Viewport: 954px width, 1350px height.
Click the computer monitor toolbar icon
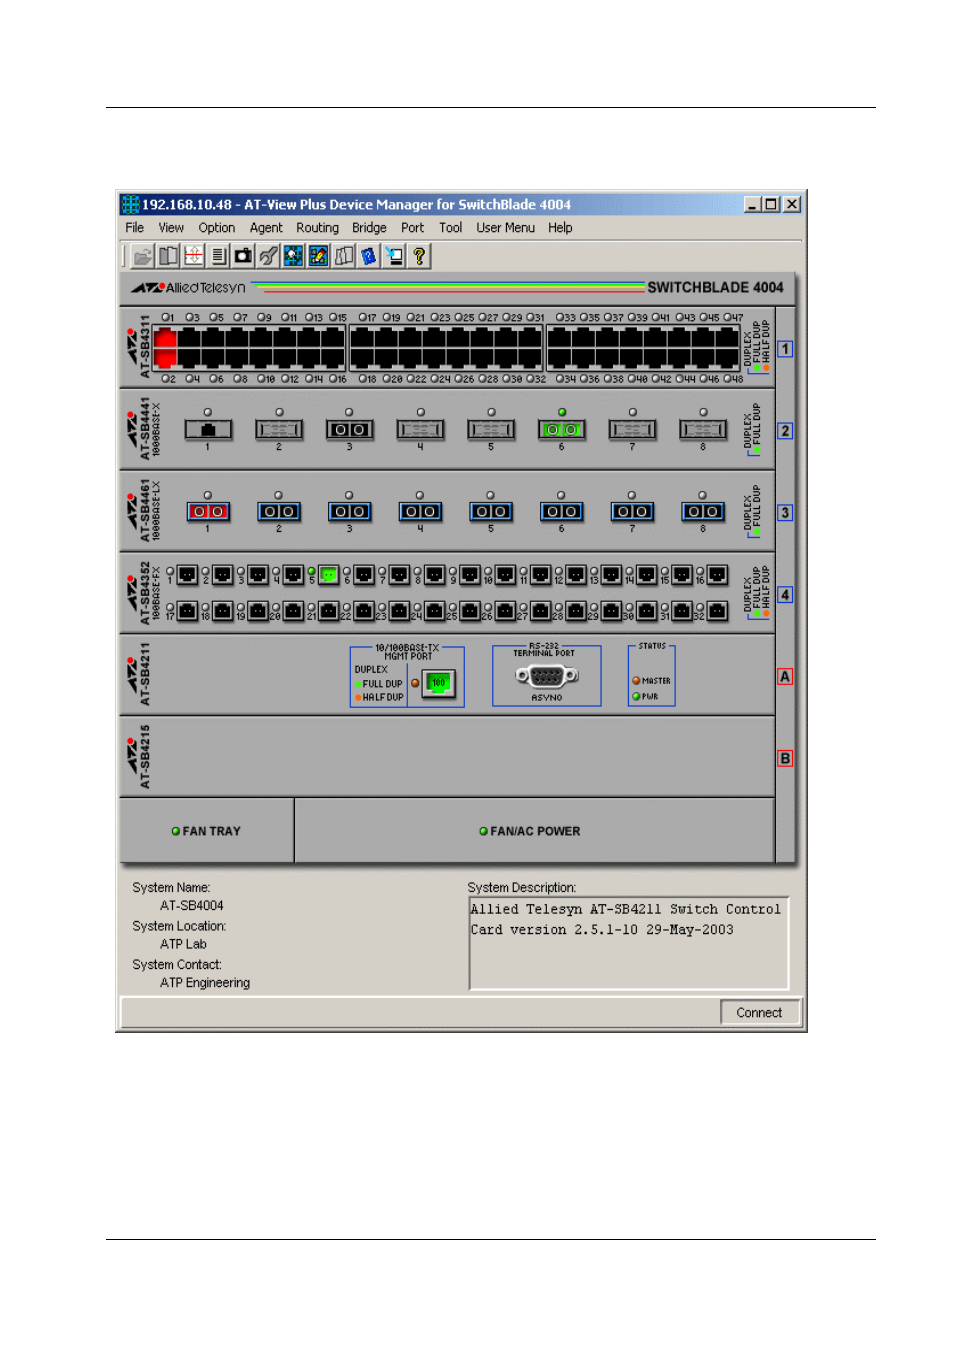click(x=394, y=256)
